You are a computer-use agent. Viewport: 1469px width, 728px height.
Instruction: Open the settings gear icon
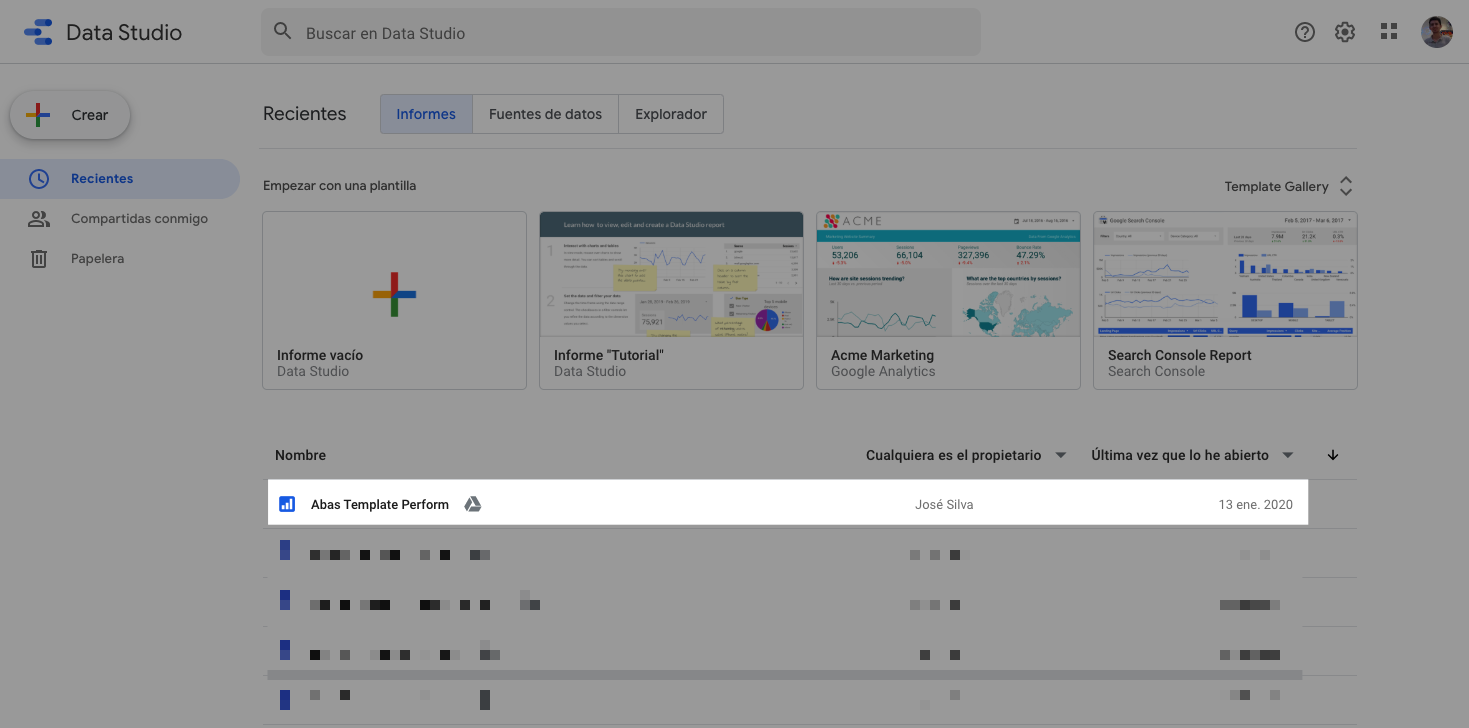click(1345, 32)
